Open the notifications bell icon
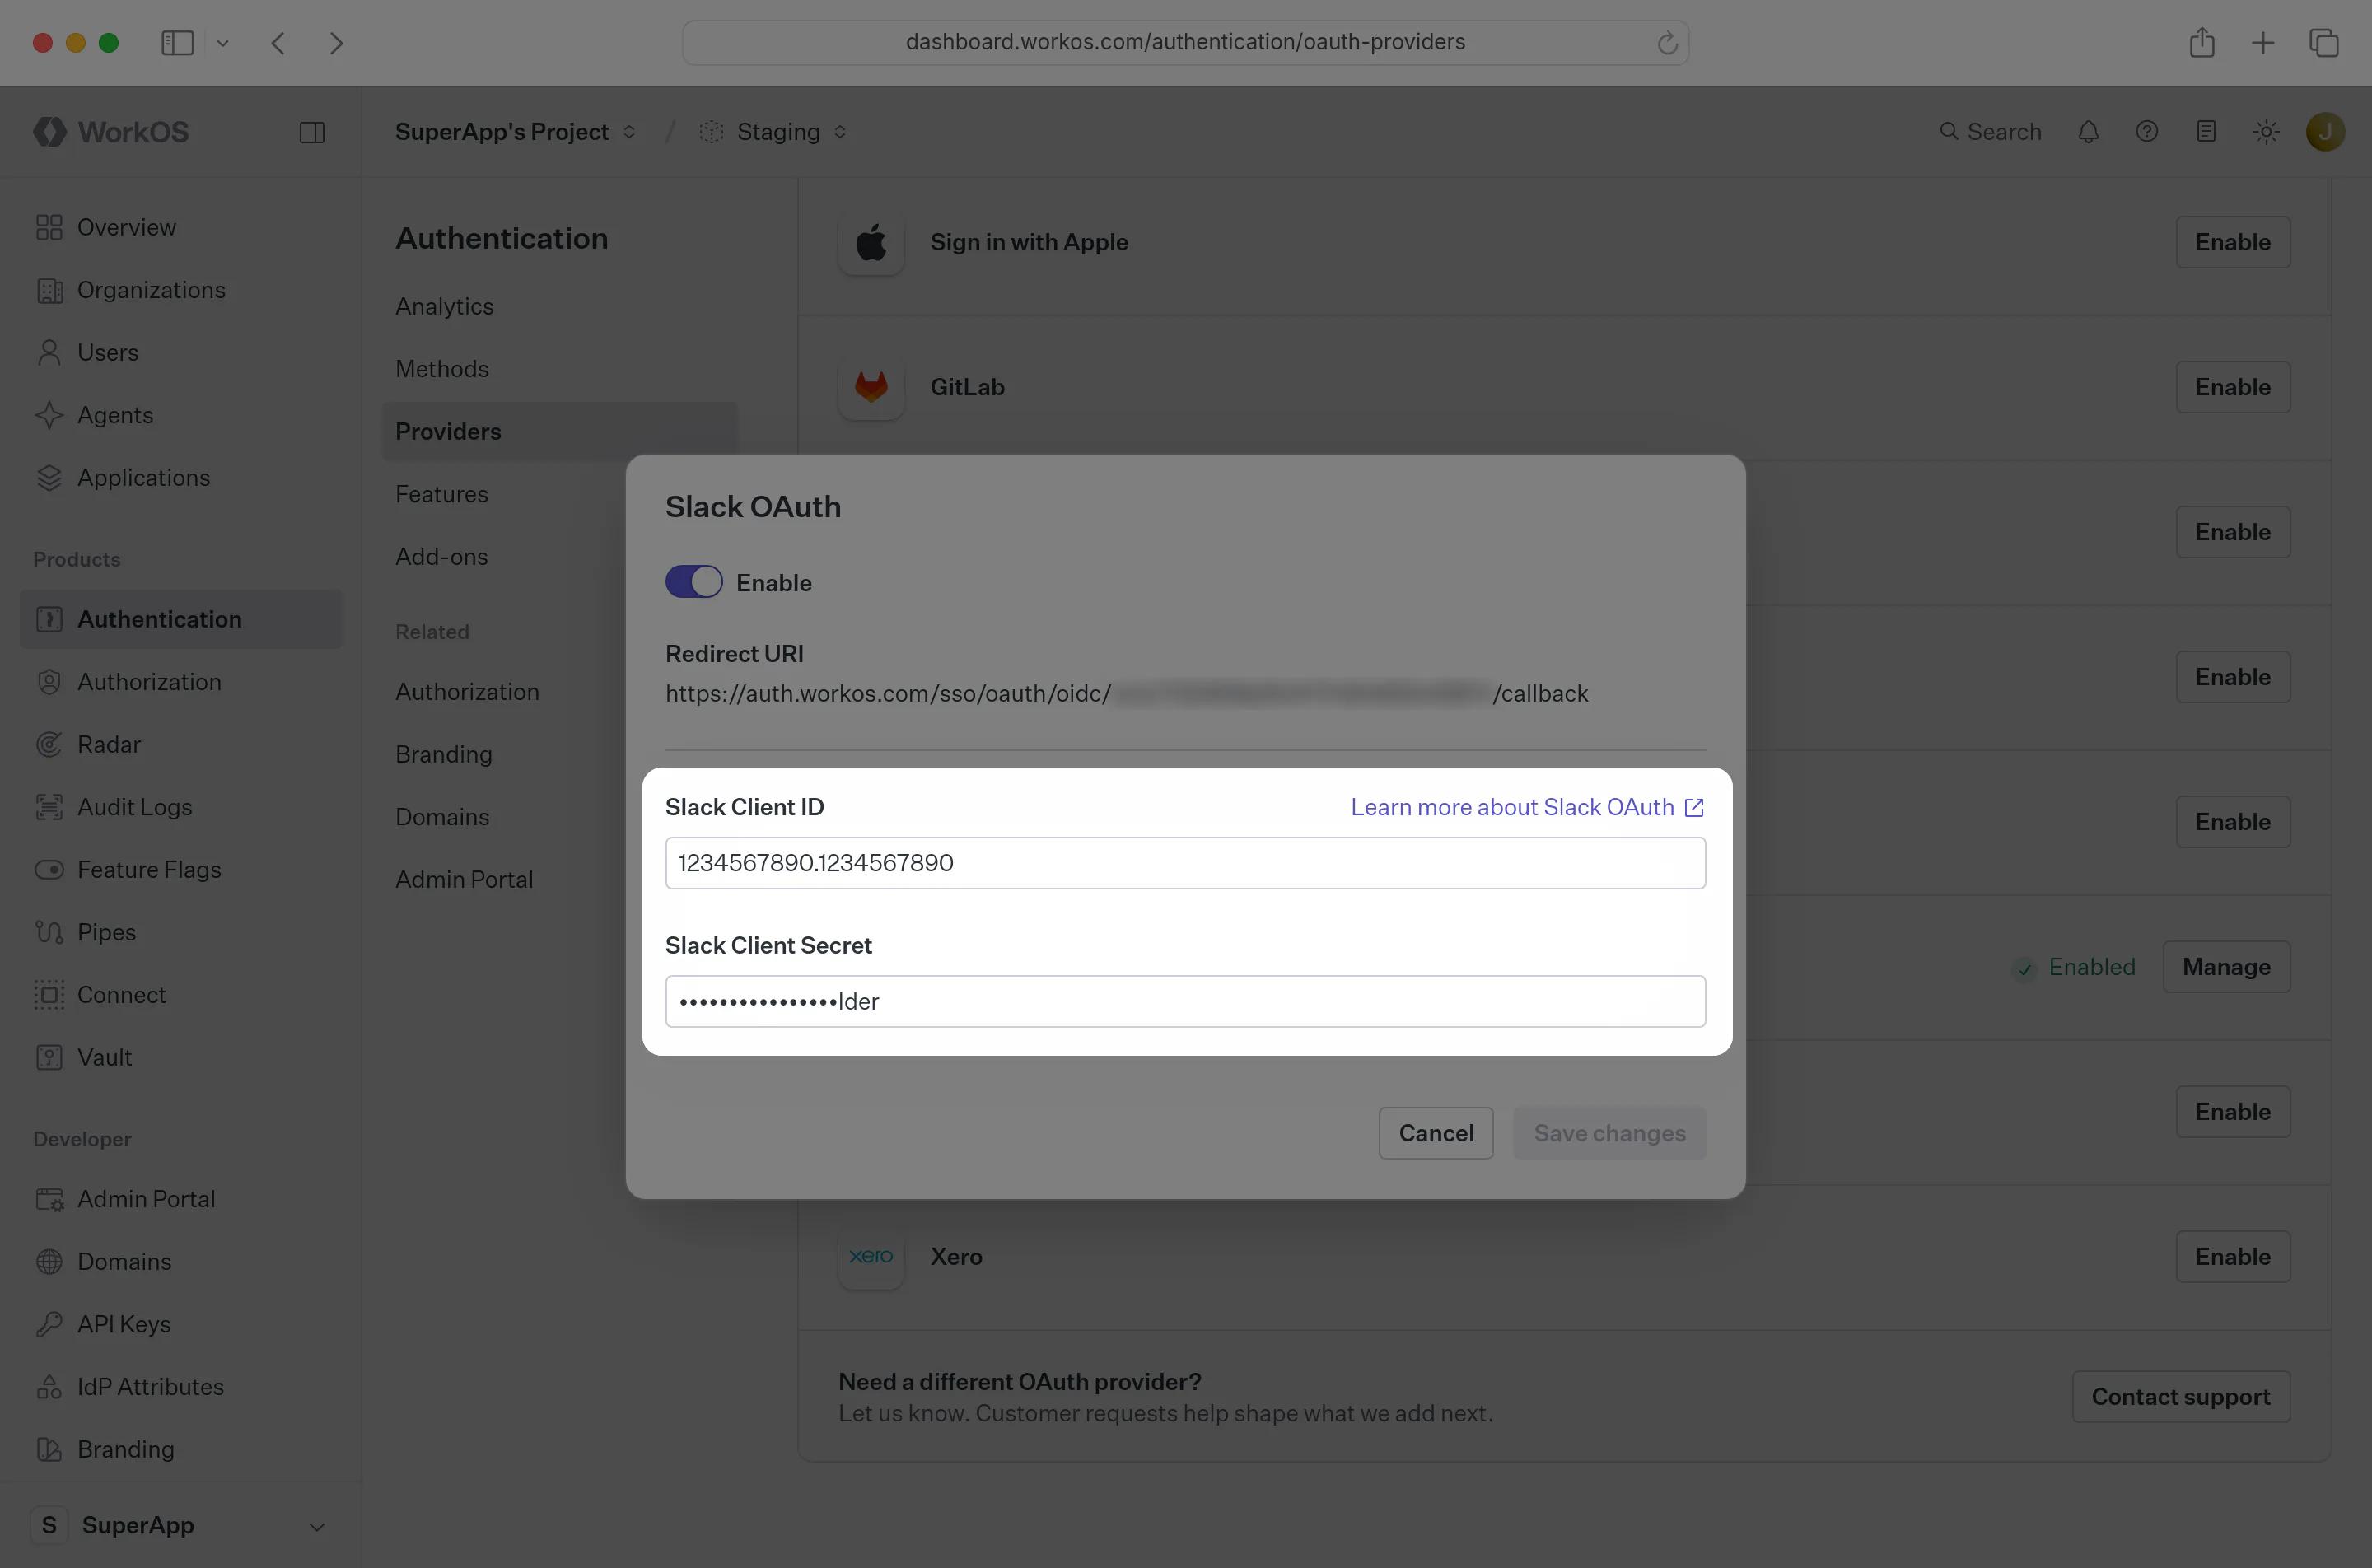 pos(2088,132)
